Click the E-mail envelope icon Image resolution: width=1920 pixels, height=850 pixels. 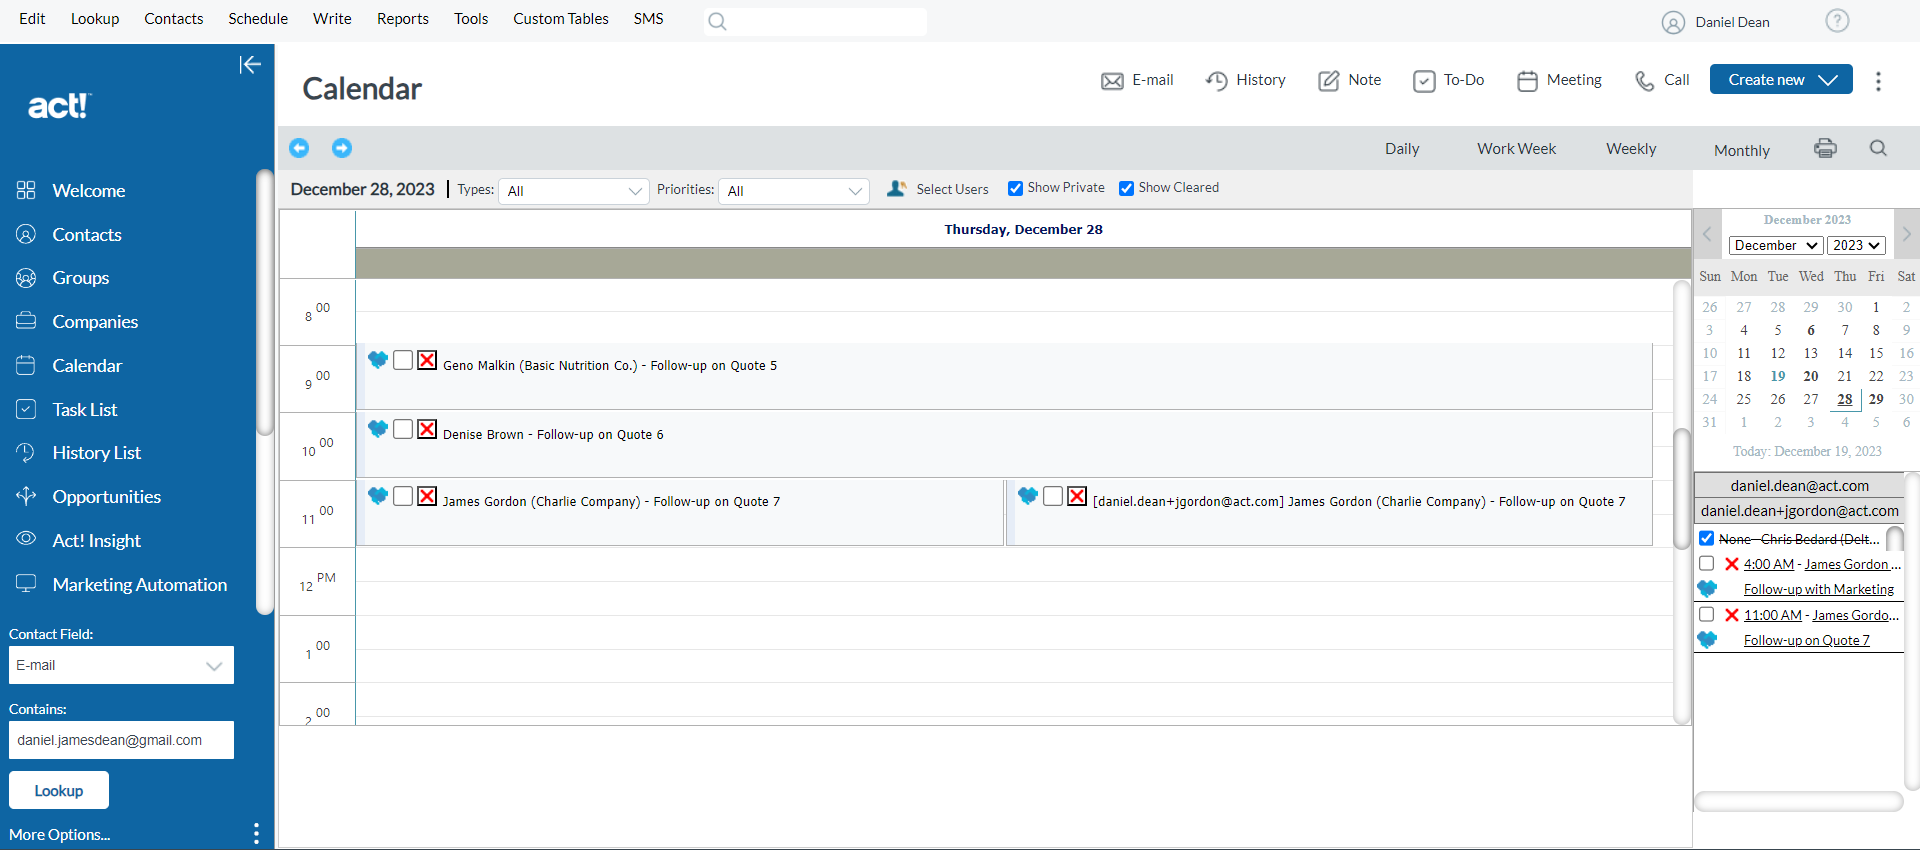pos(1112,81)
